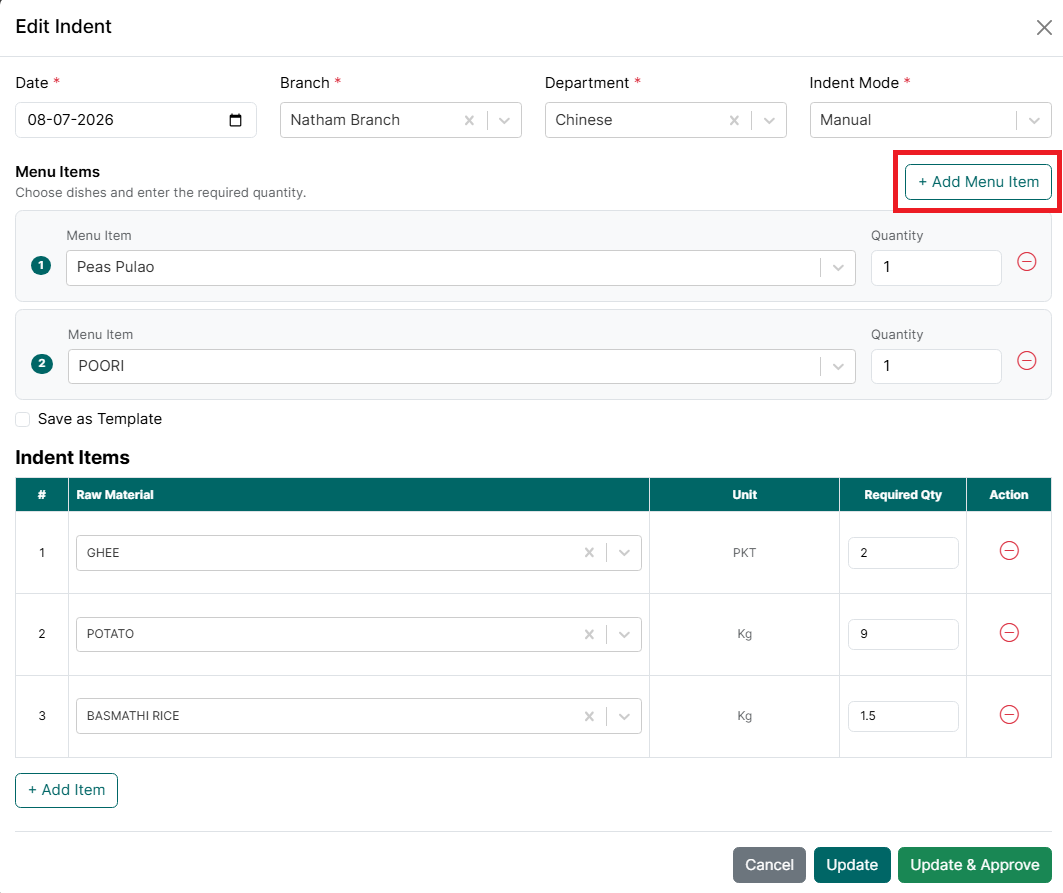Image resolution: width=1063 pixels, height=893 pixels.
Task: Click the Save as Template label
Action: pyautogui.click(x=100, y=419)
